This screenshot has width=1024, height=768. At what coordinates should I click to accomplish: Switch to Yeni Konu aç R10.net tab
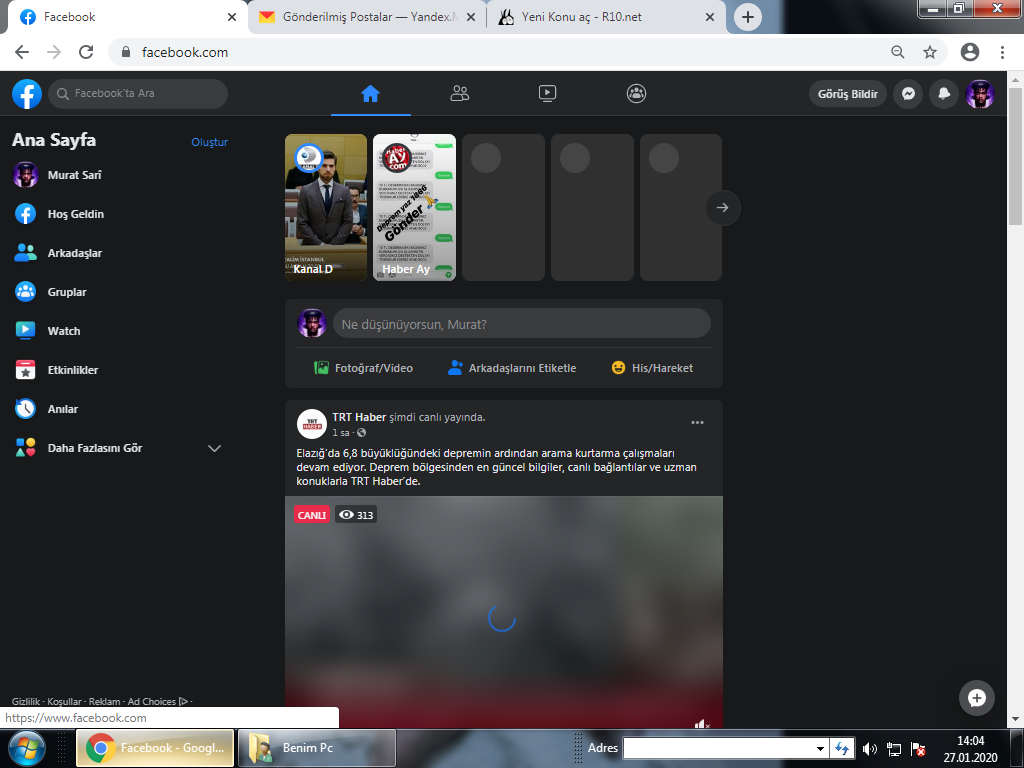pos(605,17)
